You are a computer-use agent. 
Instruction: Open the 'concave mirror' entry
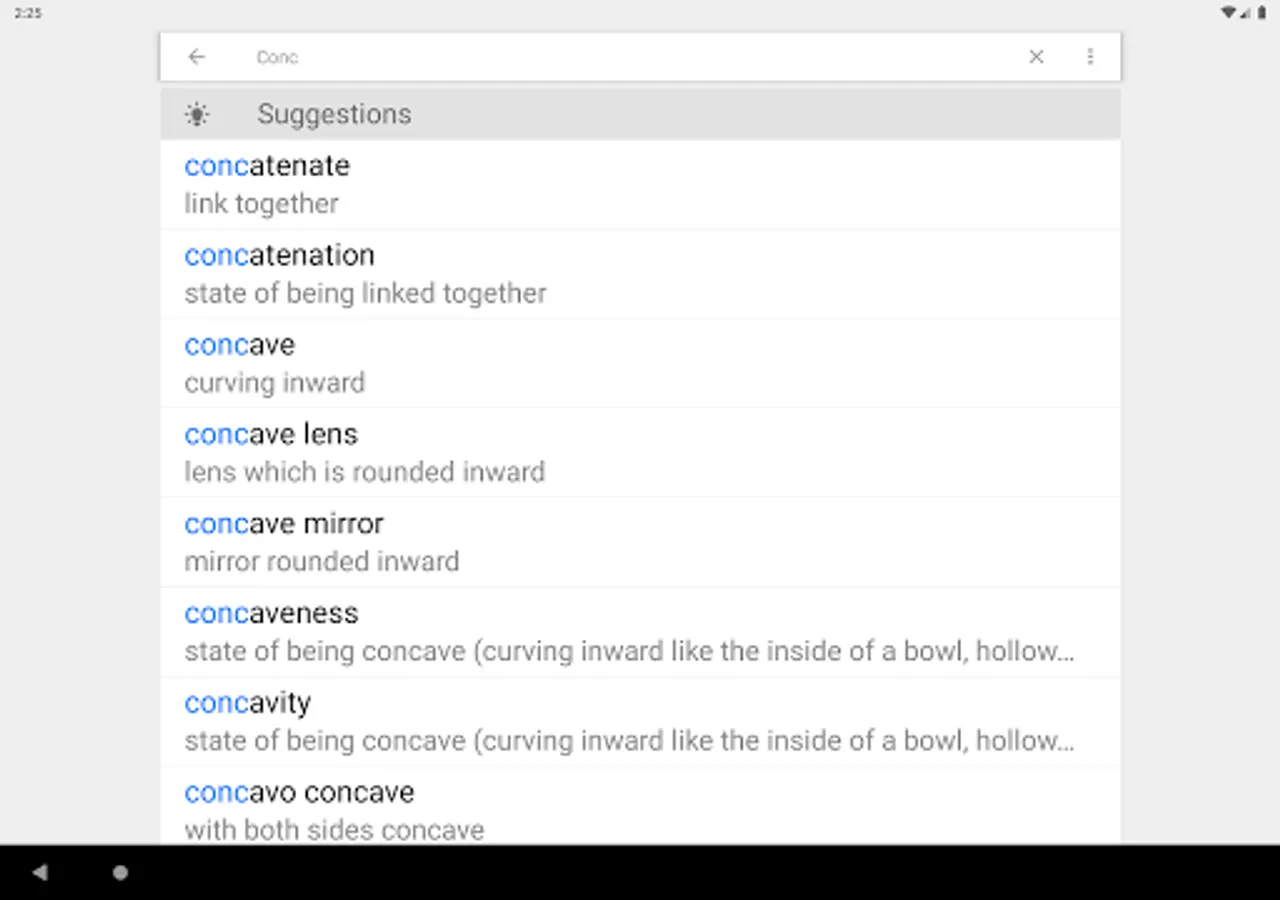tap(284, 523)
